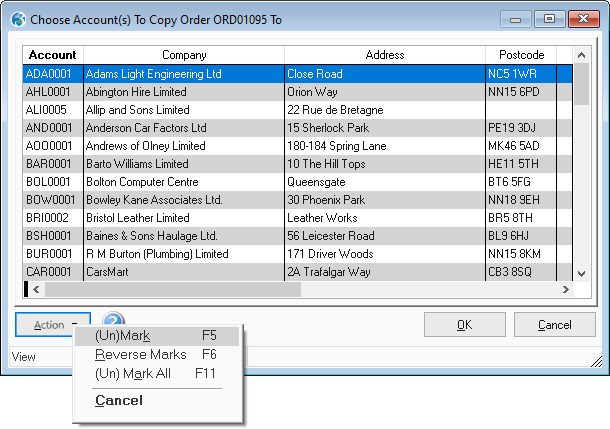The height and width of the screenshot is (429, 610).
Task: Click the Address column header
Action: coord(384,55)
